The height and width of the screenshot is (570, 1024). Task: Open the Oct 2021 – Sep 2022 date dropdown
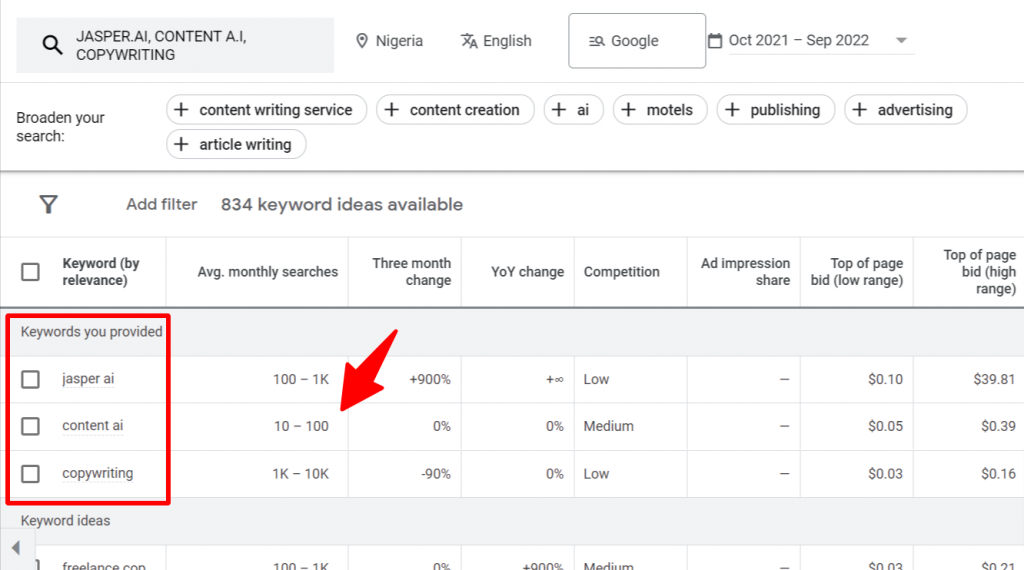pyautogui.click(x=820, y=40)
